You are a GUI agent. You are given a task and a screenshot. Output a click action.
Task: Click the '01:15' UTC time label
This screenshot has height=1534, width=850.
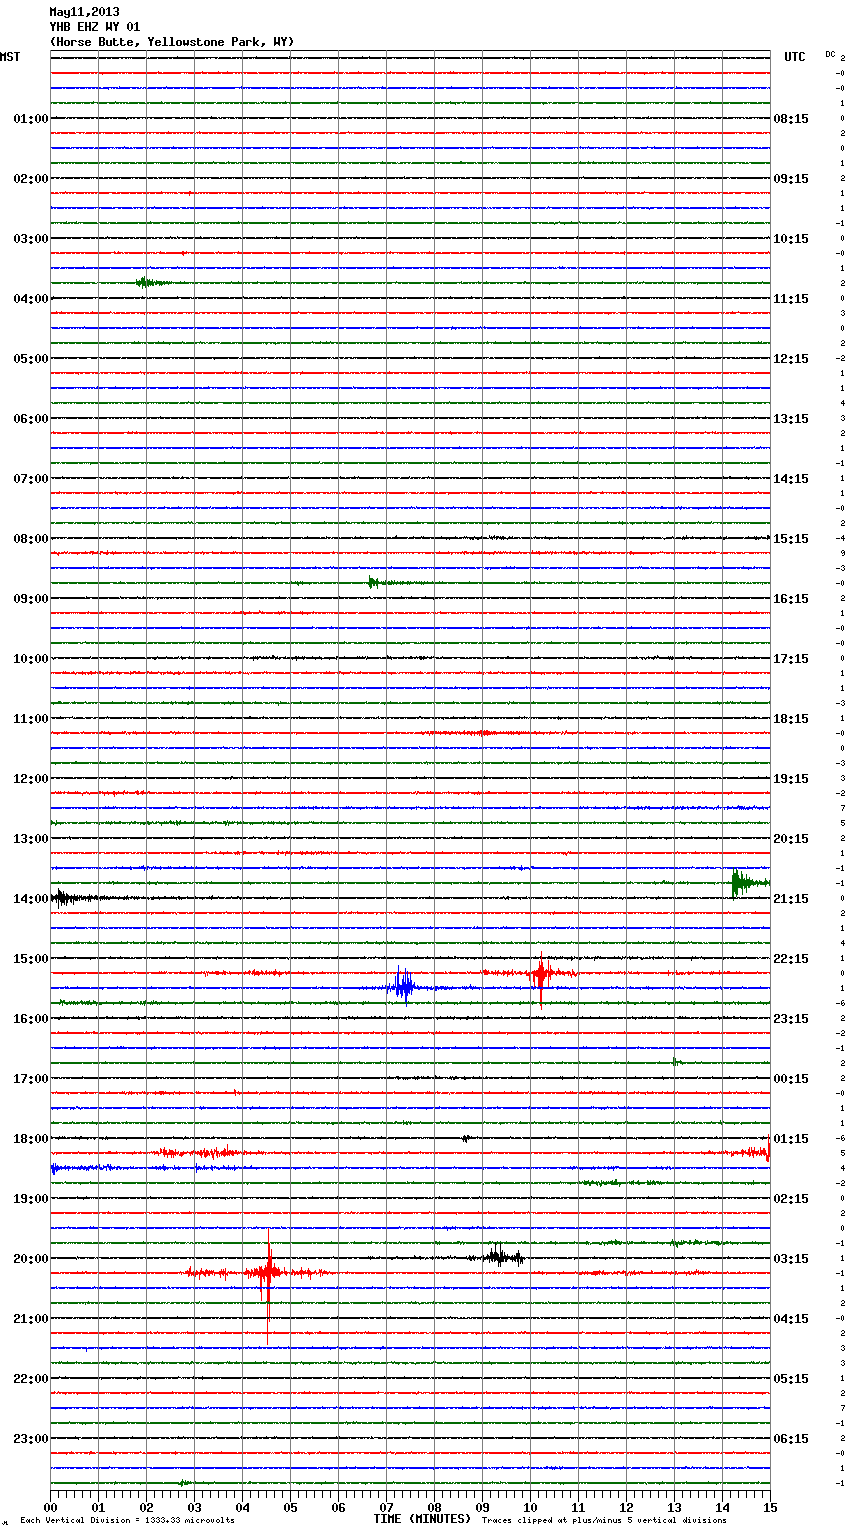[791, 1139]
